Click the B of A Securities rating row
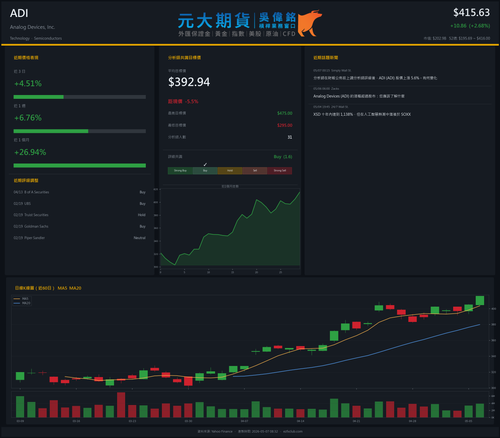Image resolution: width=500 pixels, height=438 pixels. (x=80, y=192)
